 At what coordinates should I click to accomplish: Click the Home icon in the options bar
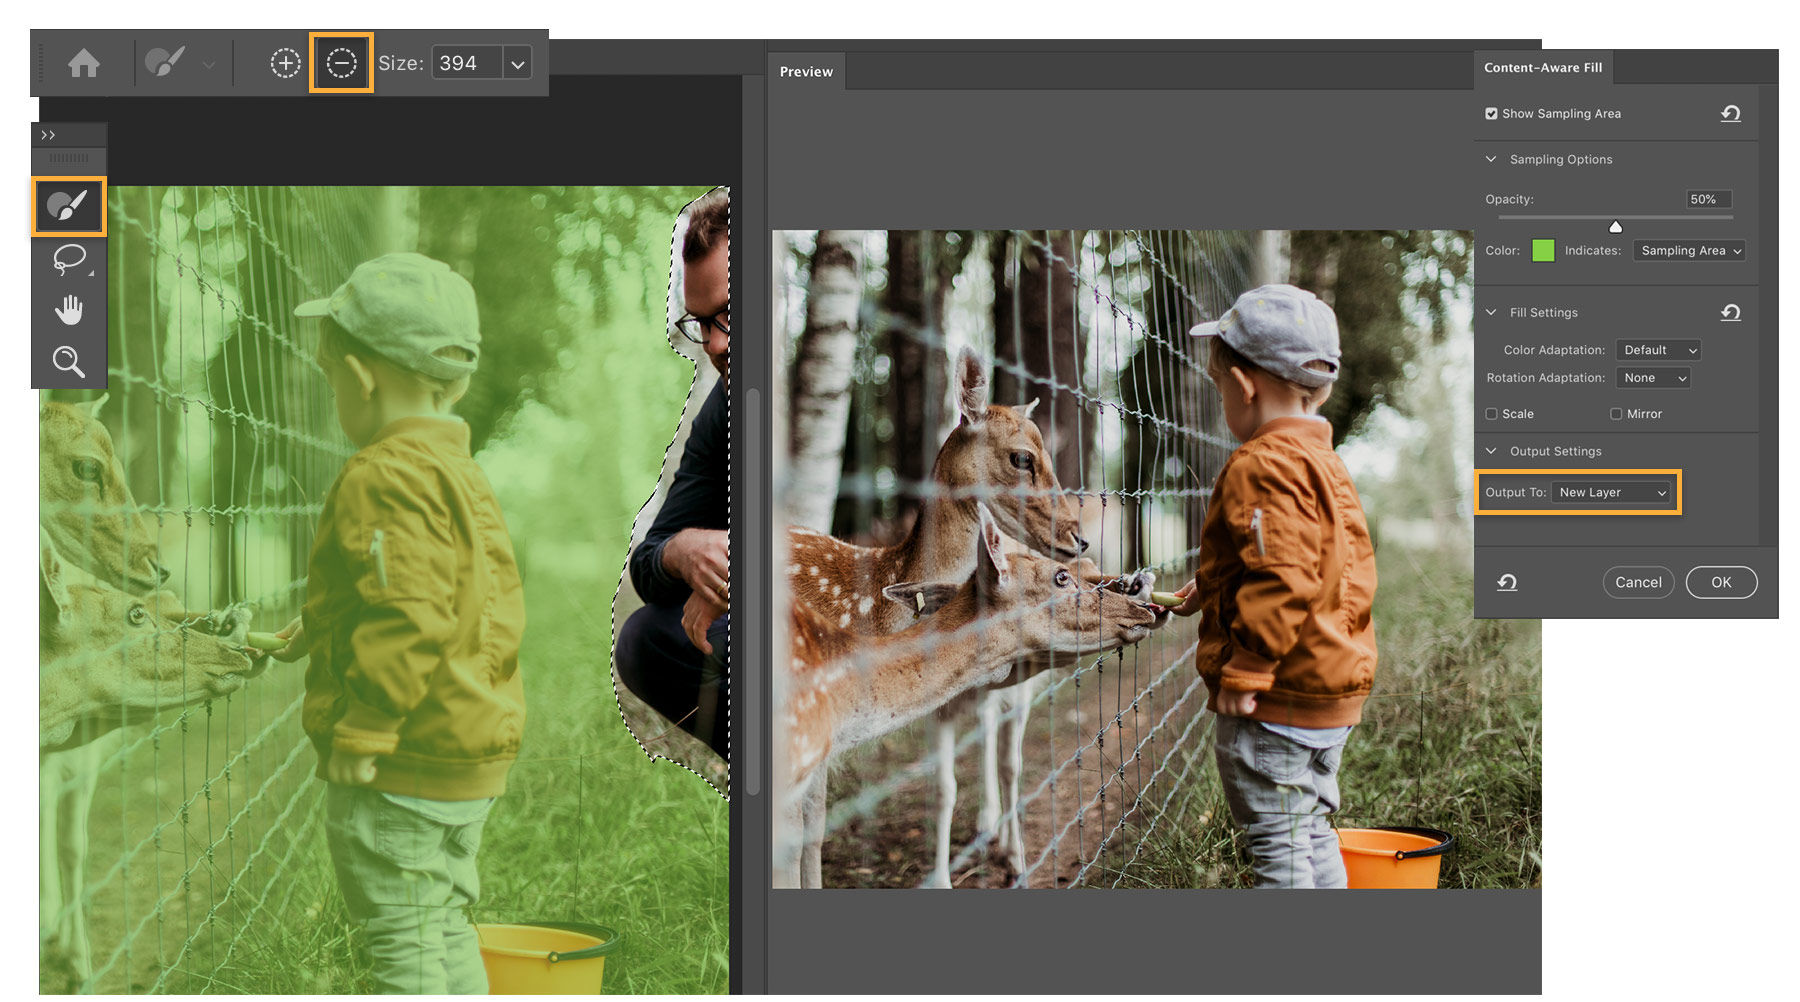coord(84,62)
